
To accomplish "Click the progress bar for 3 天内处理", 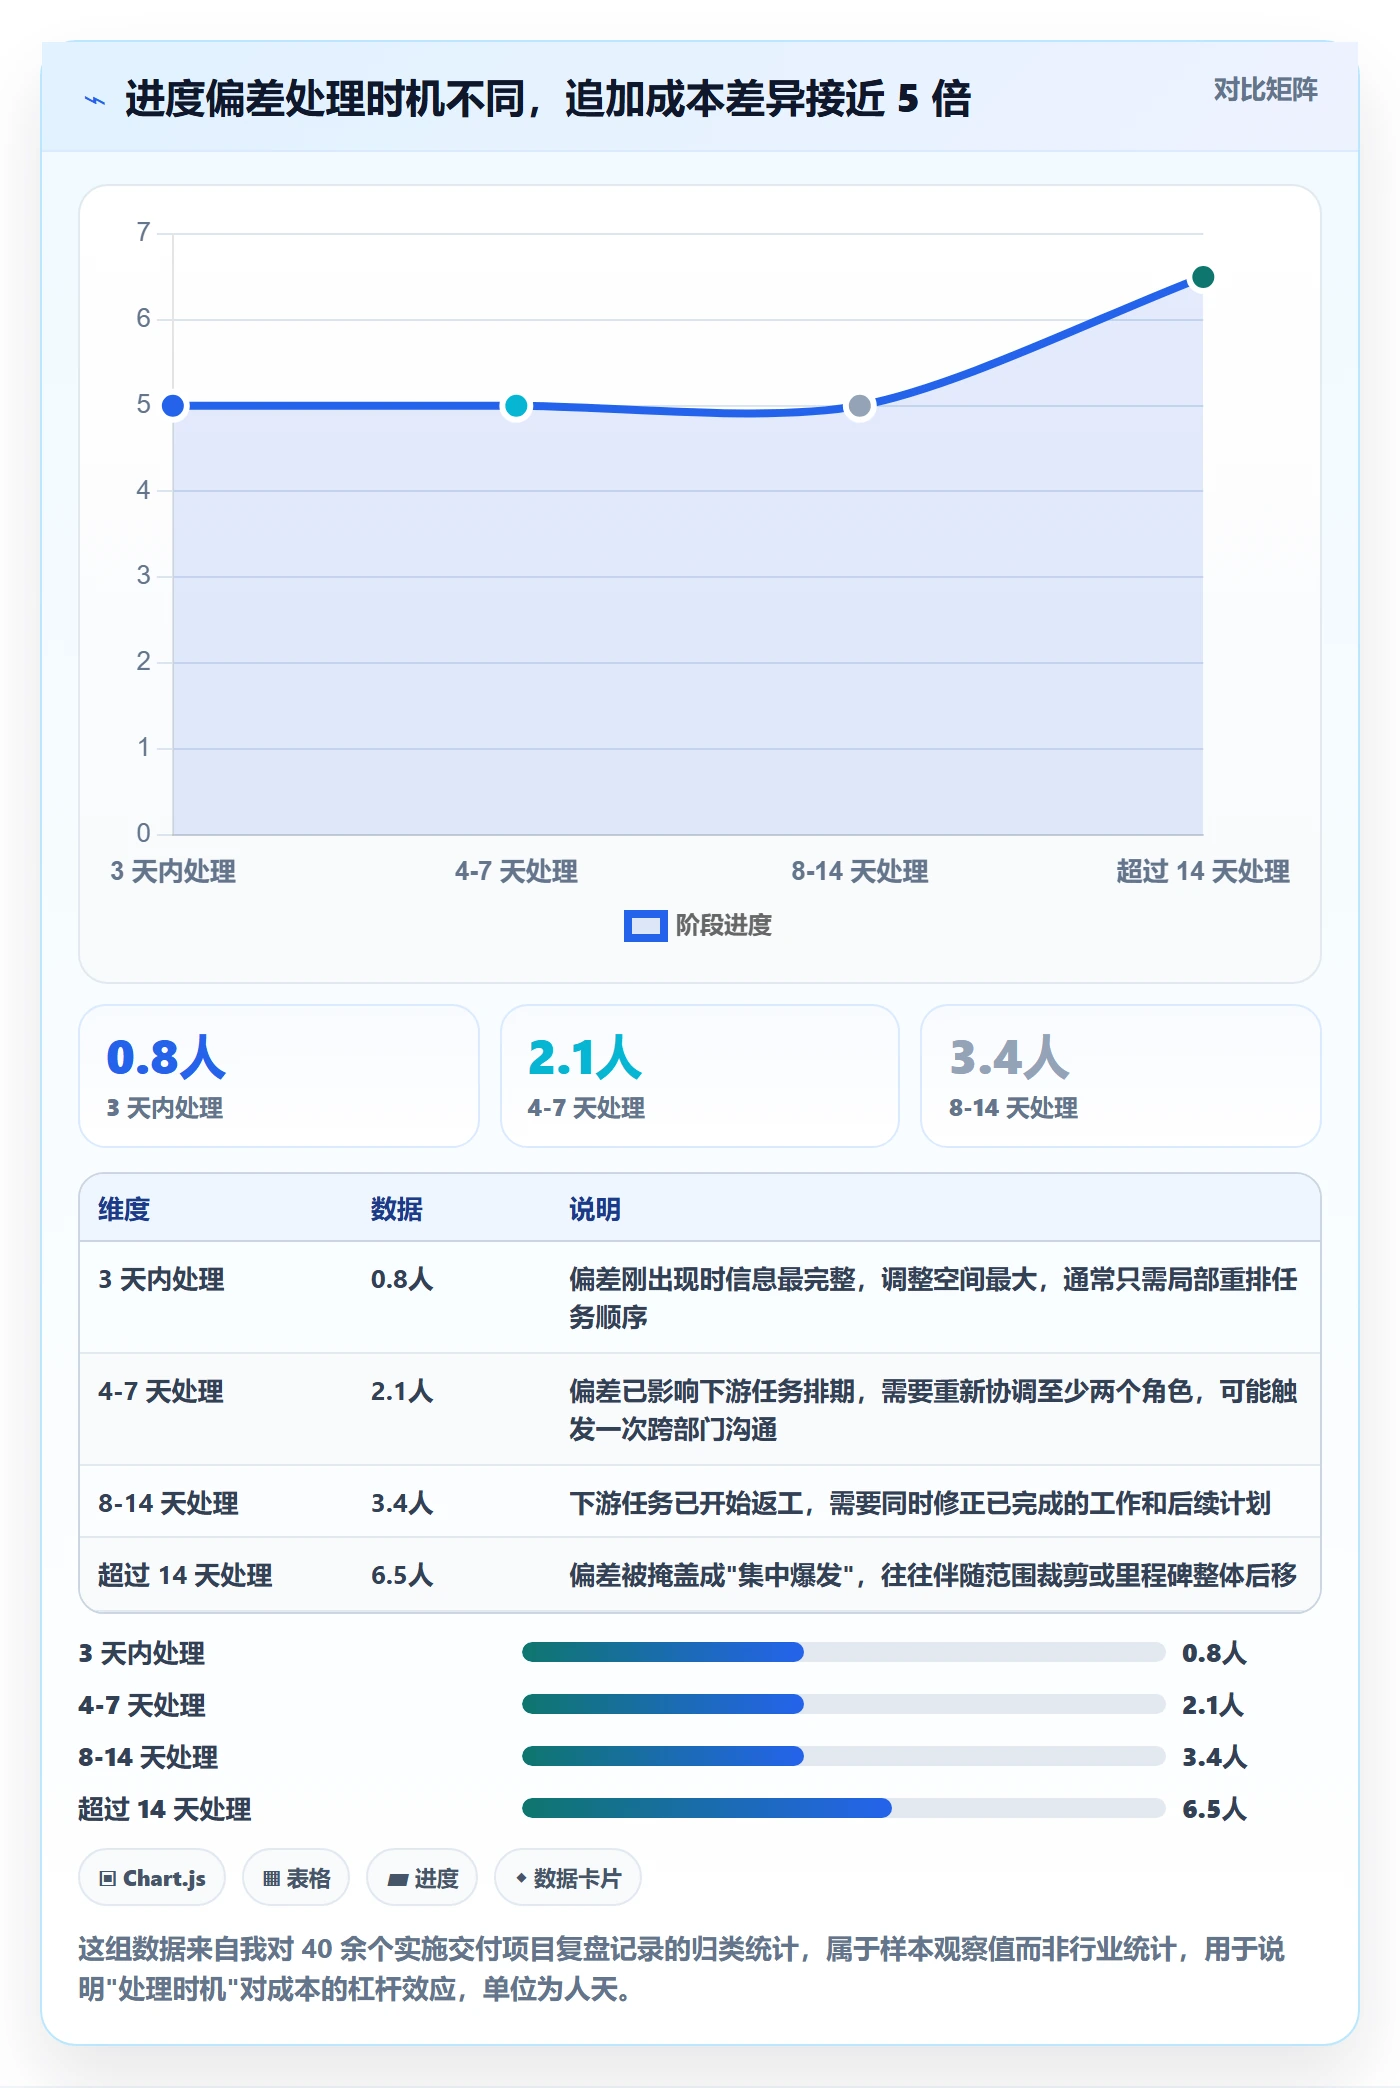I will (x=843, y=1652).
